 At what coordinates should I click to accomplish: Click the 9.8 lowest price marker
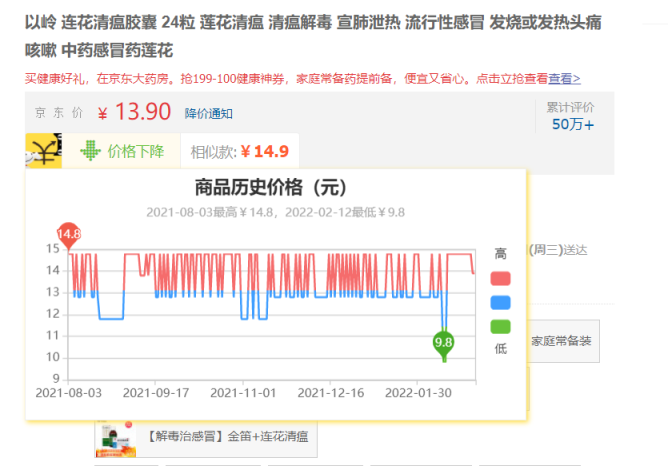(444, 343)
